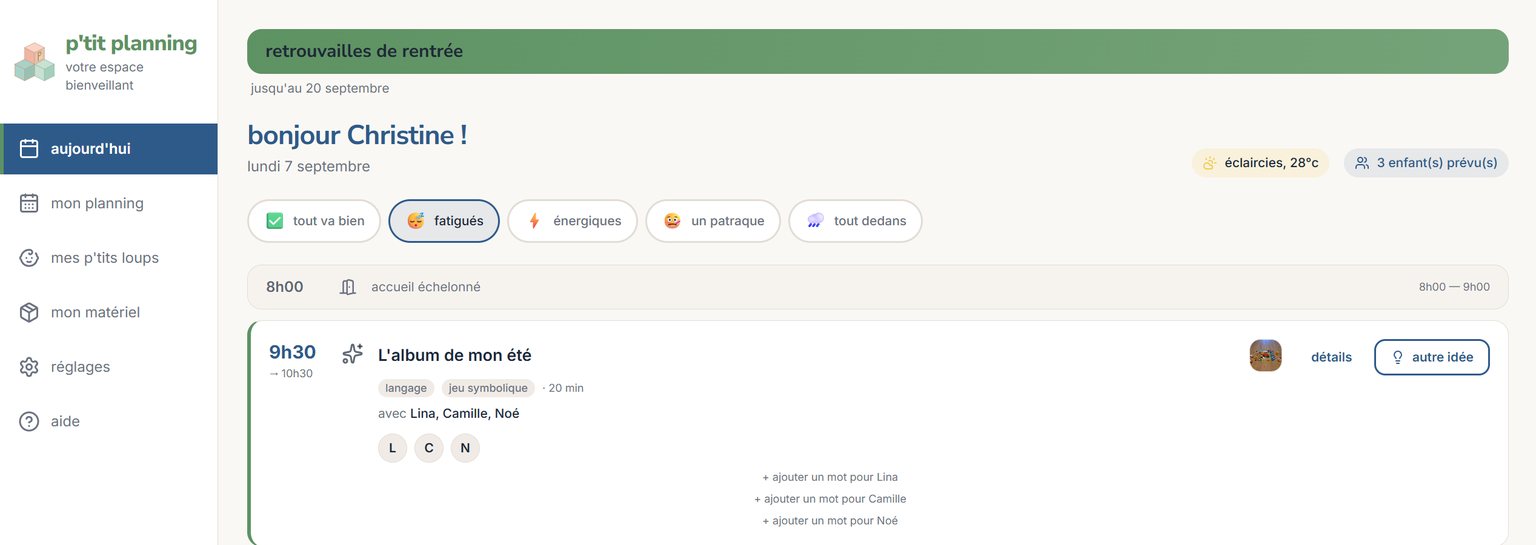Click the p'tit planning blocks logo
This screenshot has height=545, width=1536.
[34, 62]
